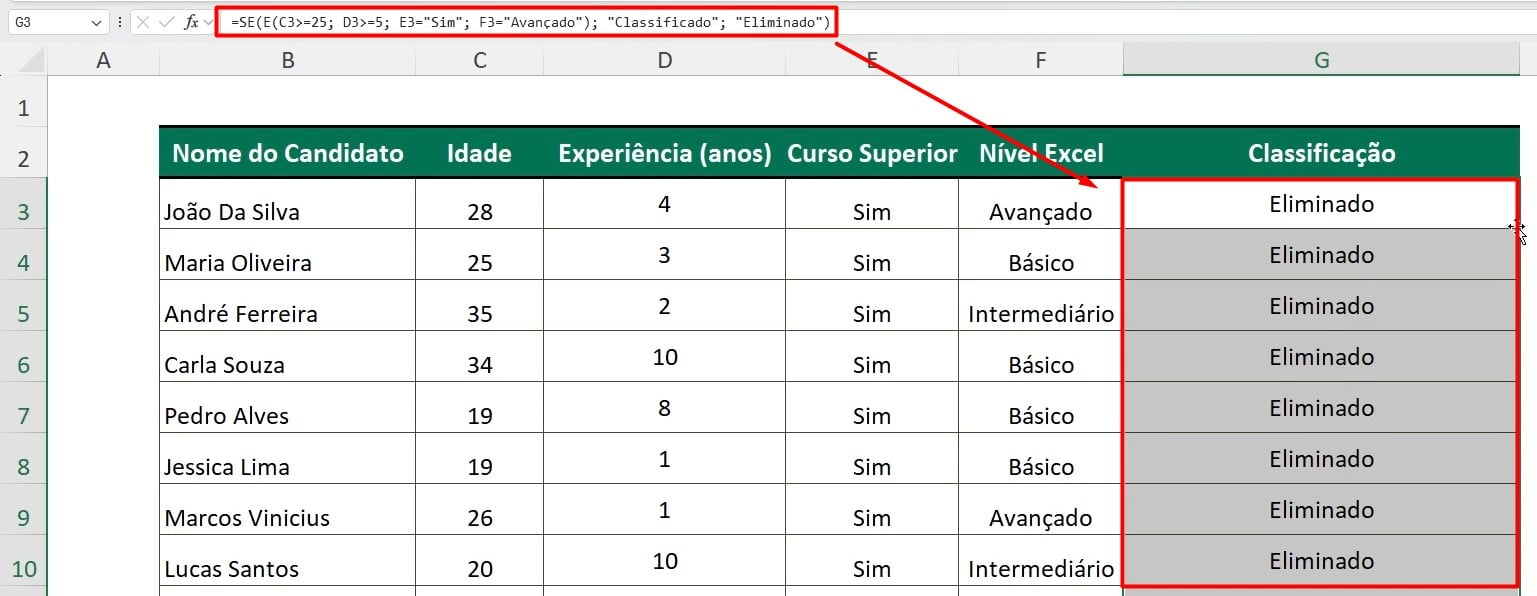
Task: Select Lucas Santos's 'Eliminado' classification cell
Action: tap(1321, 561)
